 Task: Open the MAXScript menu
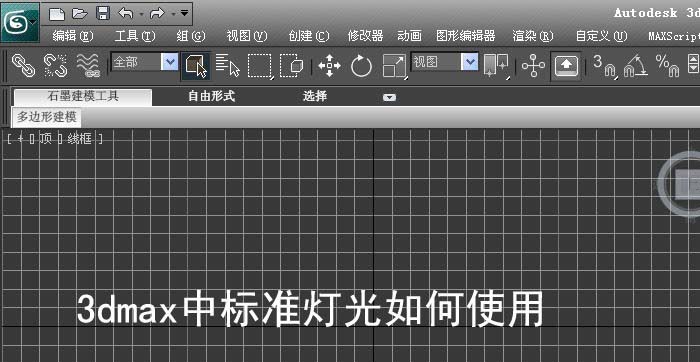click(x=674, y=36)
